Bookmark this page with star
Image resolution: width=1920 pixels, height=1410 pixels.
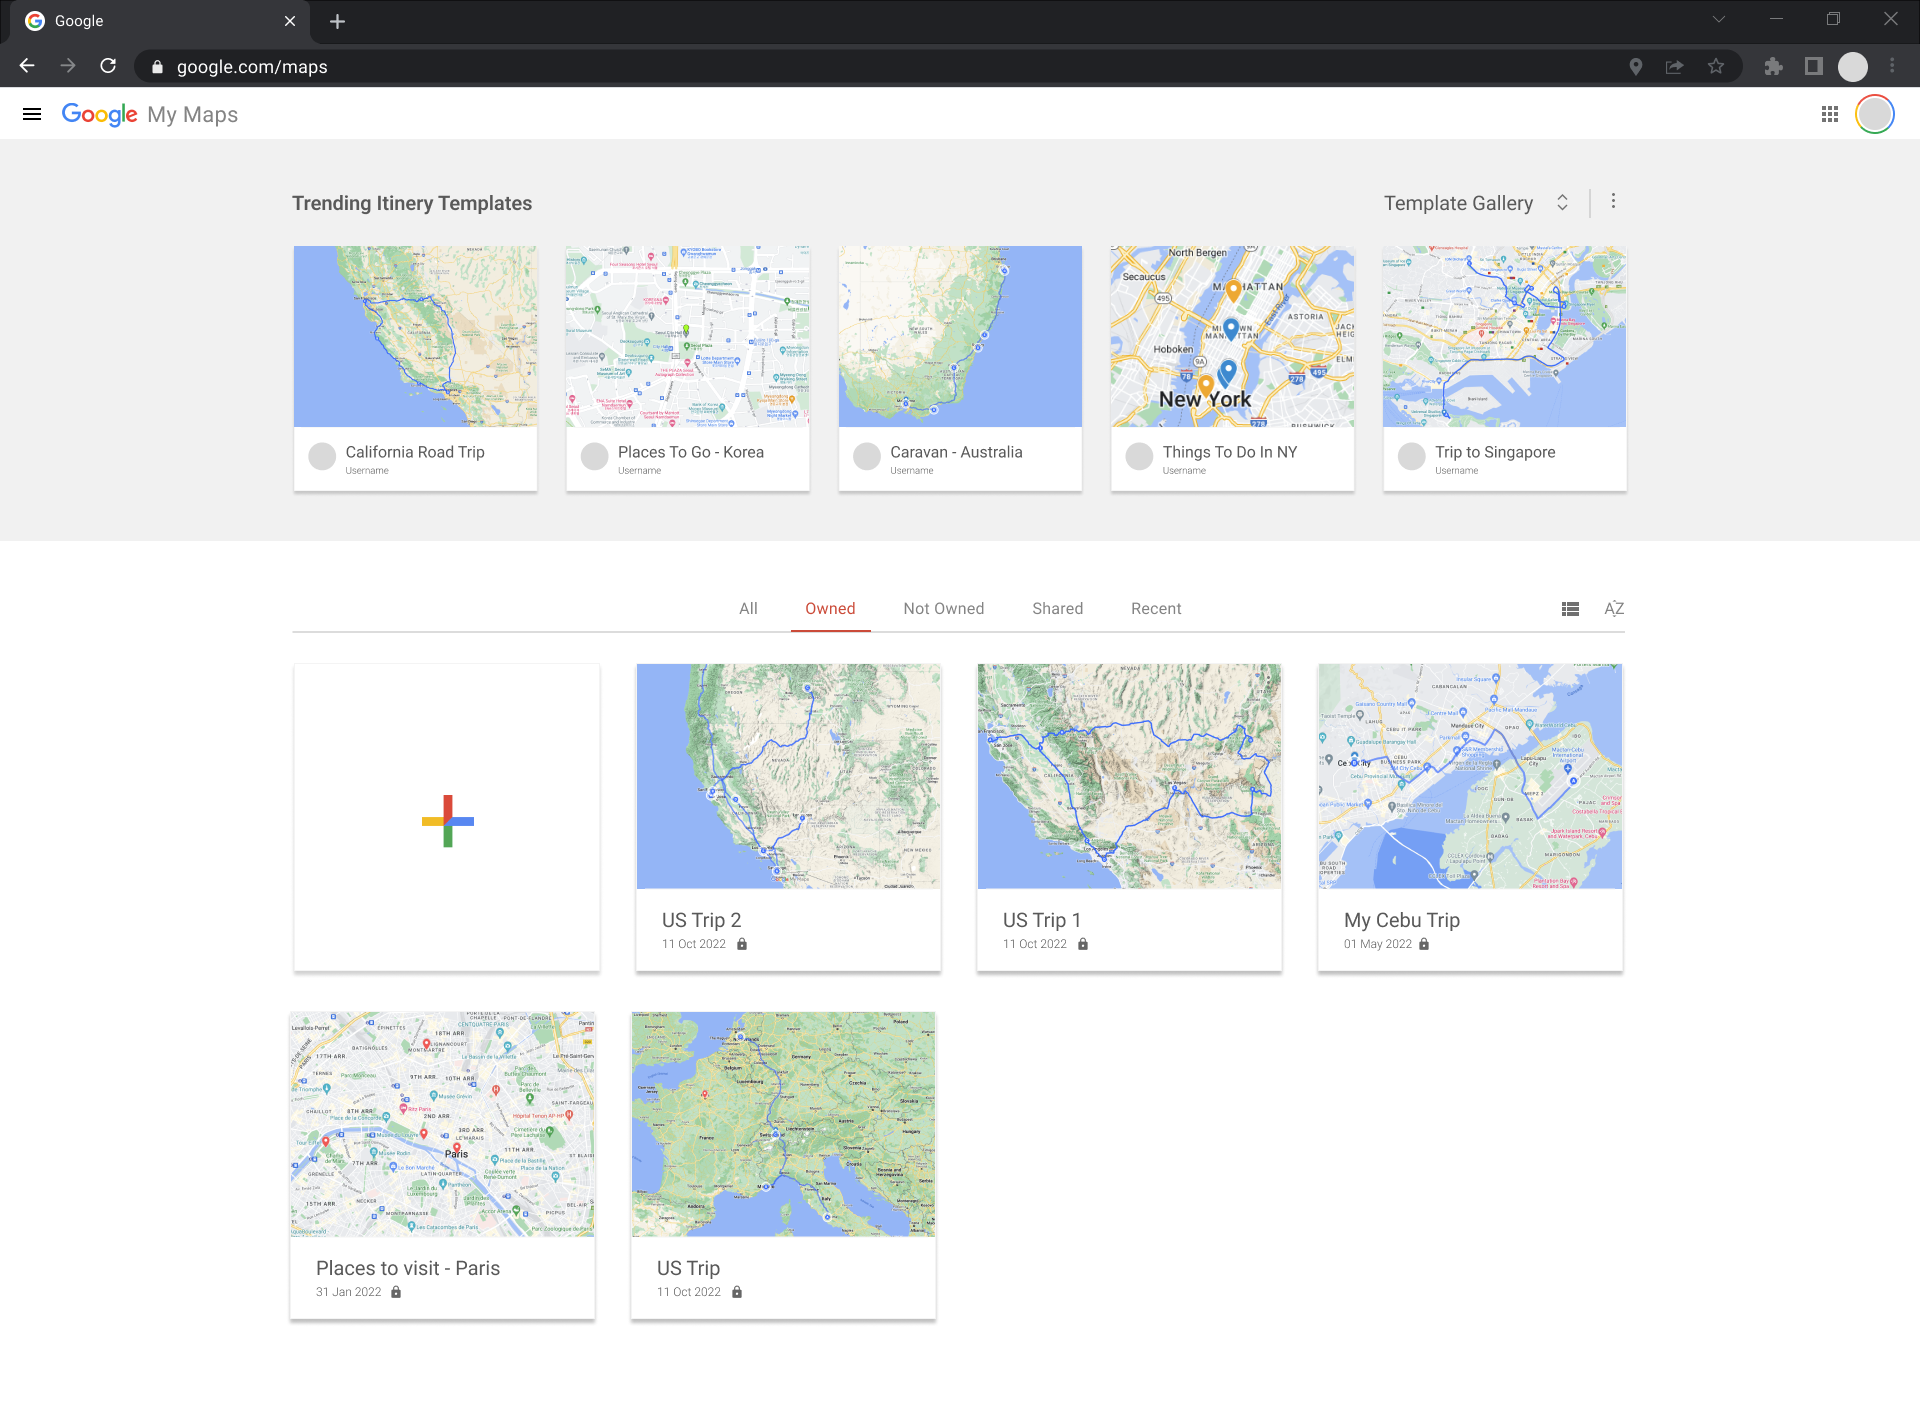click(1716, 67)
